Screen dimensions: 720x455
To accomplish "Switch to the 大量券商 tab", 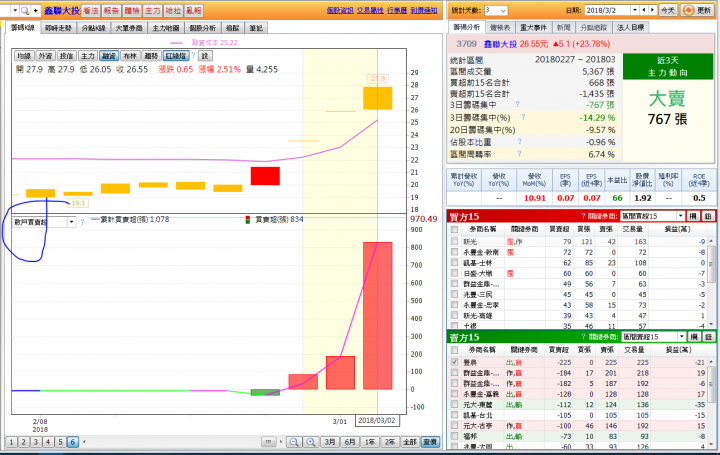I will pos(129,28).
